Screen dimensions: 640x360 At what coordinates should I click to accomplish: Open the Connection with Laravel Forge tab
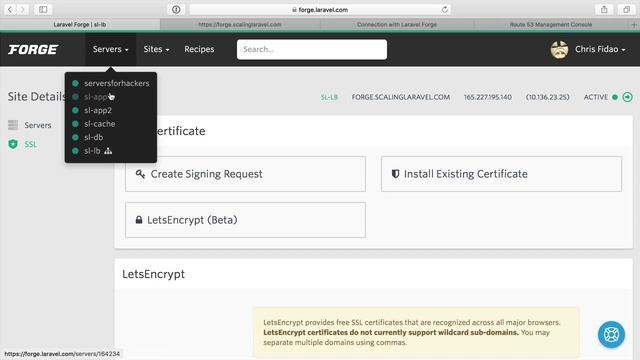[397, 24]
